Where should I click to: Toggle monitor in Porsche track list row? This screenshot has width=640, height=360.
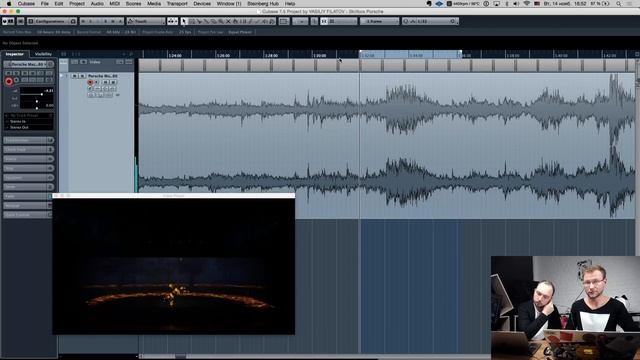coord(97,82)
